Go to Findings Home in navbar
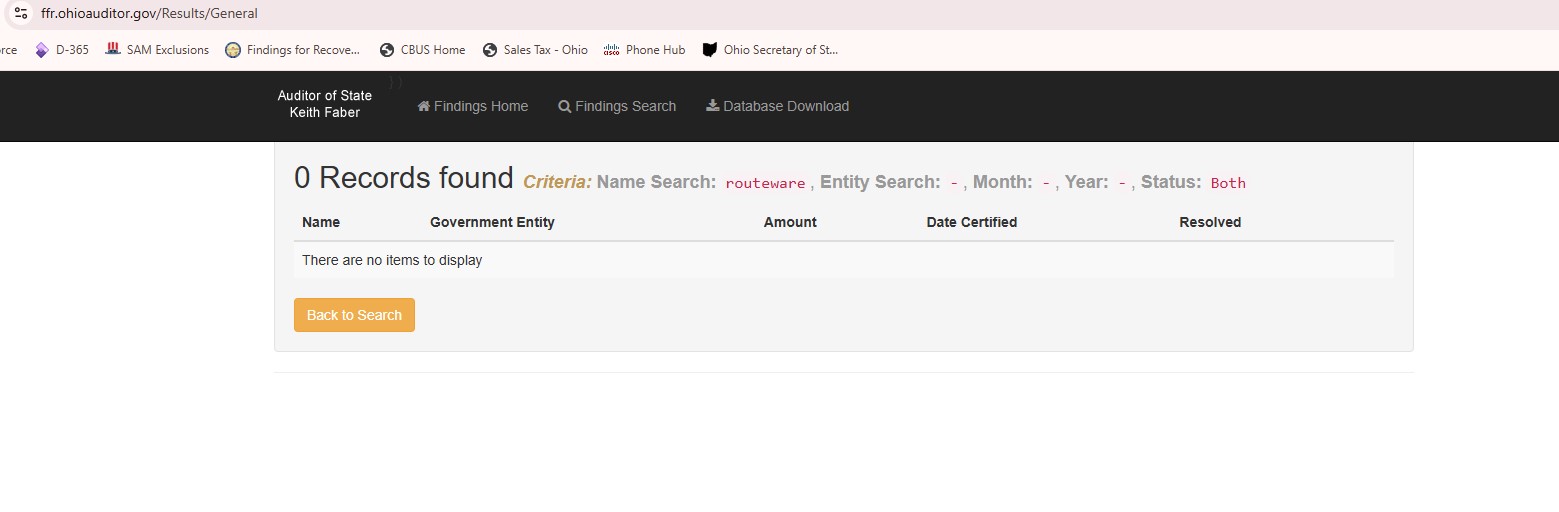Viewport: 1559px width, 512px height. pyautogui.click(x=473, y=106)
